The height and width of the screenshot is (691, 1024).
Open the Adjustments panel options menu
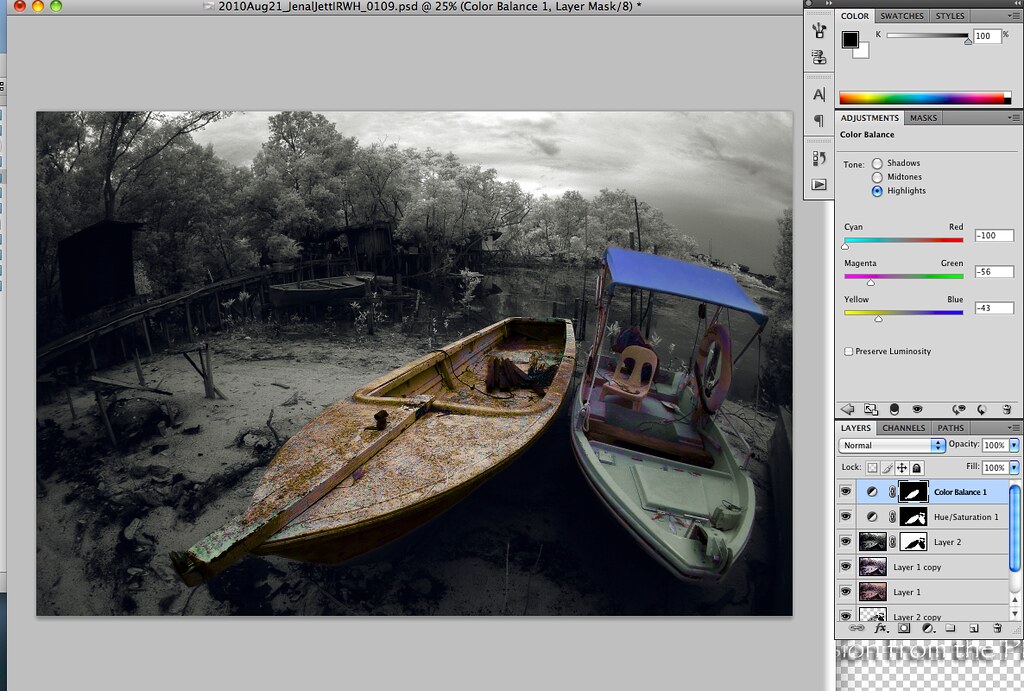tap(1014, 118)
